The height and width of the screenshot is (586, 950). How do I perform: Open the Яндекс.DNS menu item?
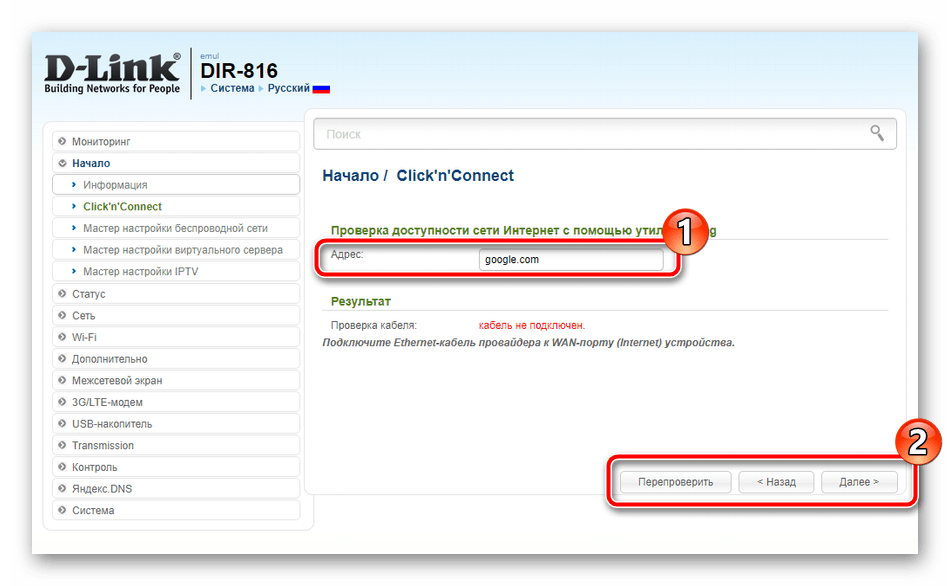click(x=176, y=488)
